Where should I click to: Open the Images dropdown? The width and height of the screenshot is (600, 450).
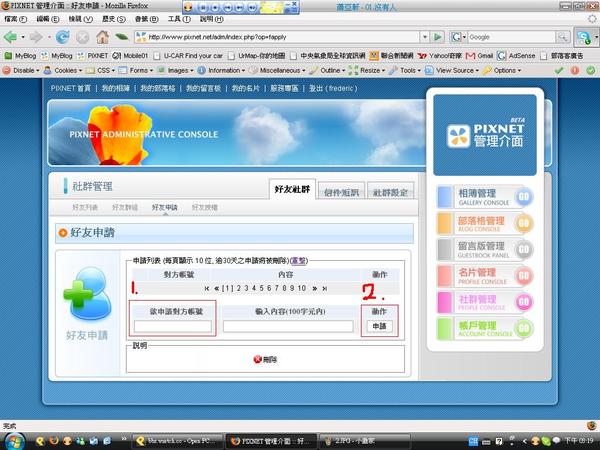(x=176, y=70)
